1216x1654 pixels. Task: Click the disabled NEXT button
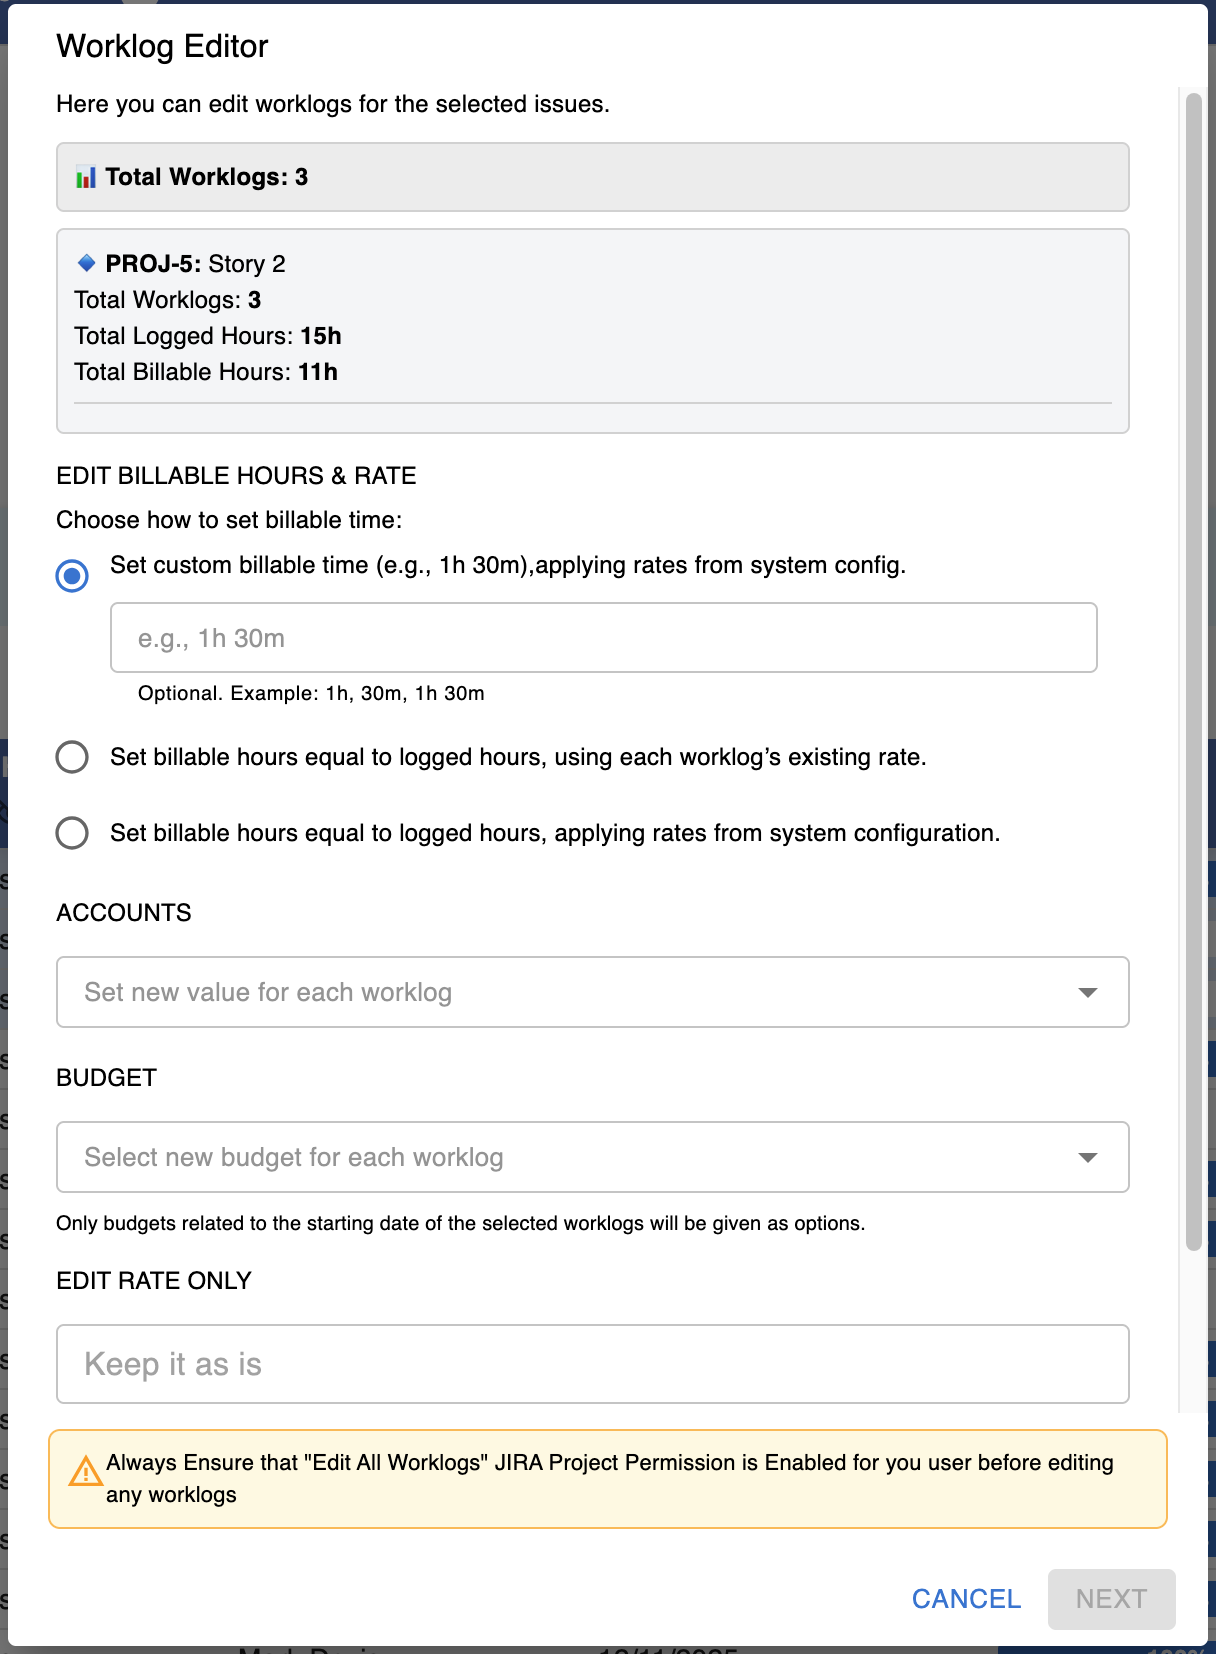pyautogui.click(x=1111, y=1599)
